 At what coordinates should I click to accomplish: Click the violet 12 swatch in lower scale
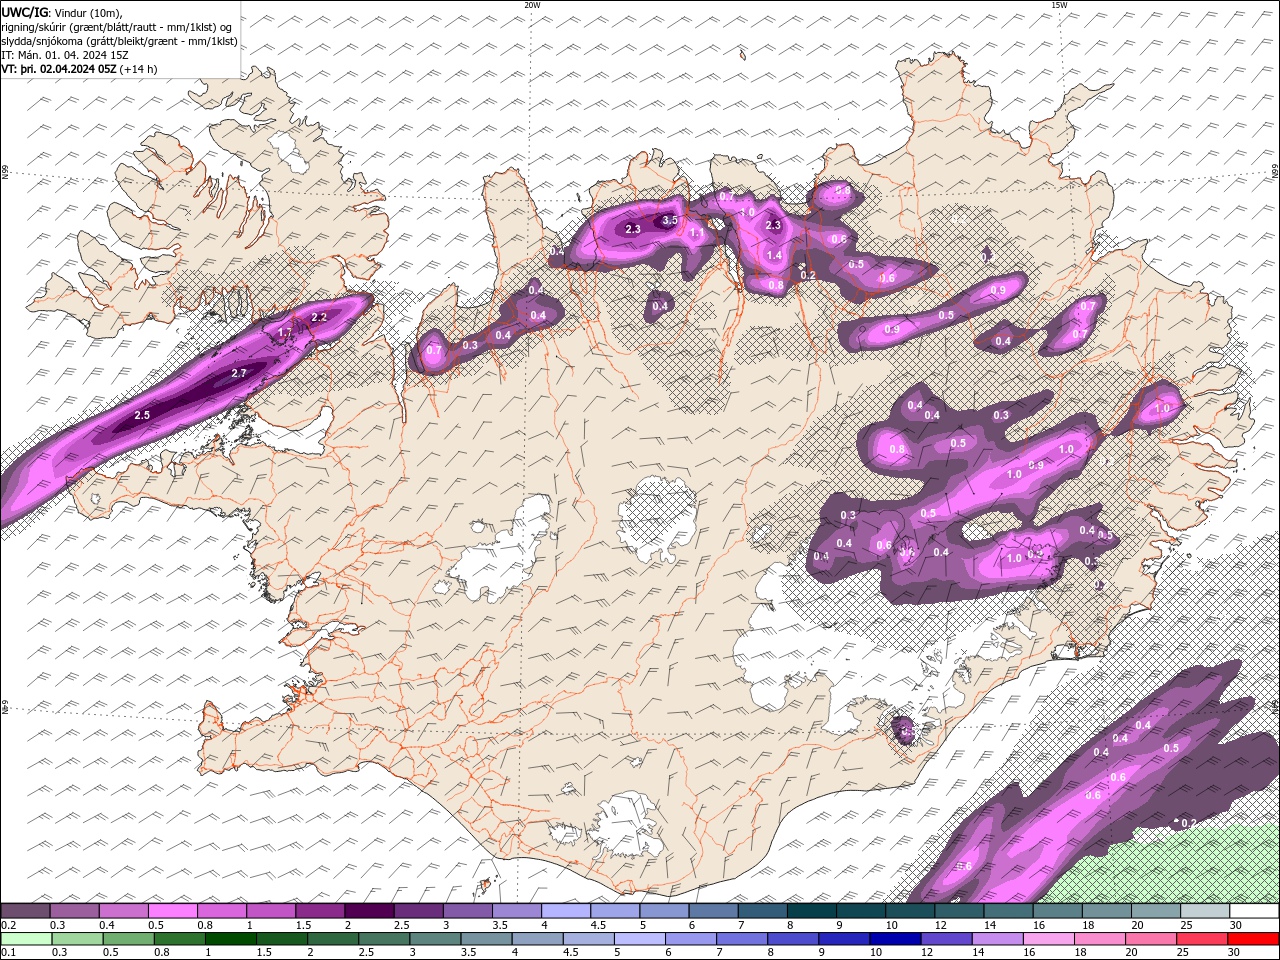click(946, 939)
